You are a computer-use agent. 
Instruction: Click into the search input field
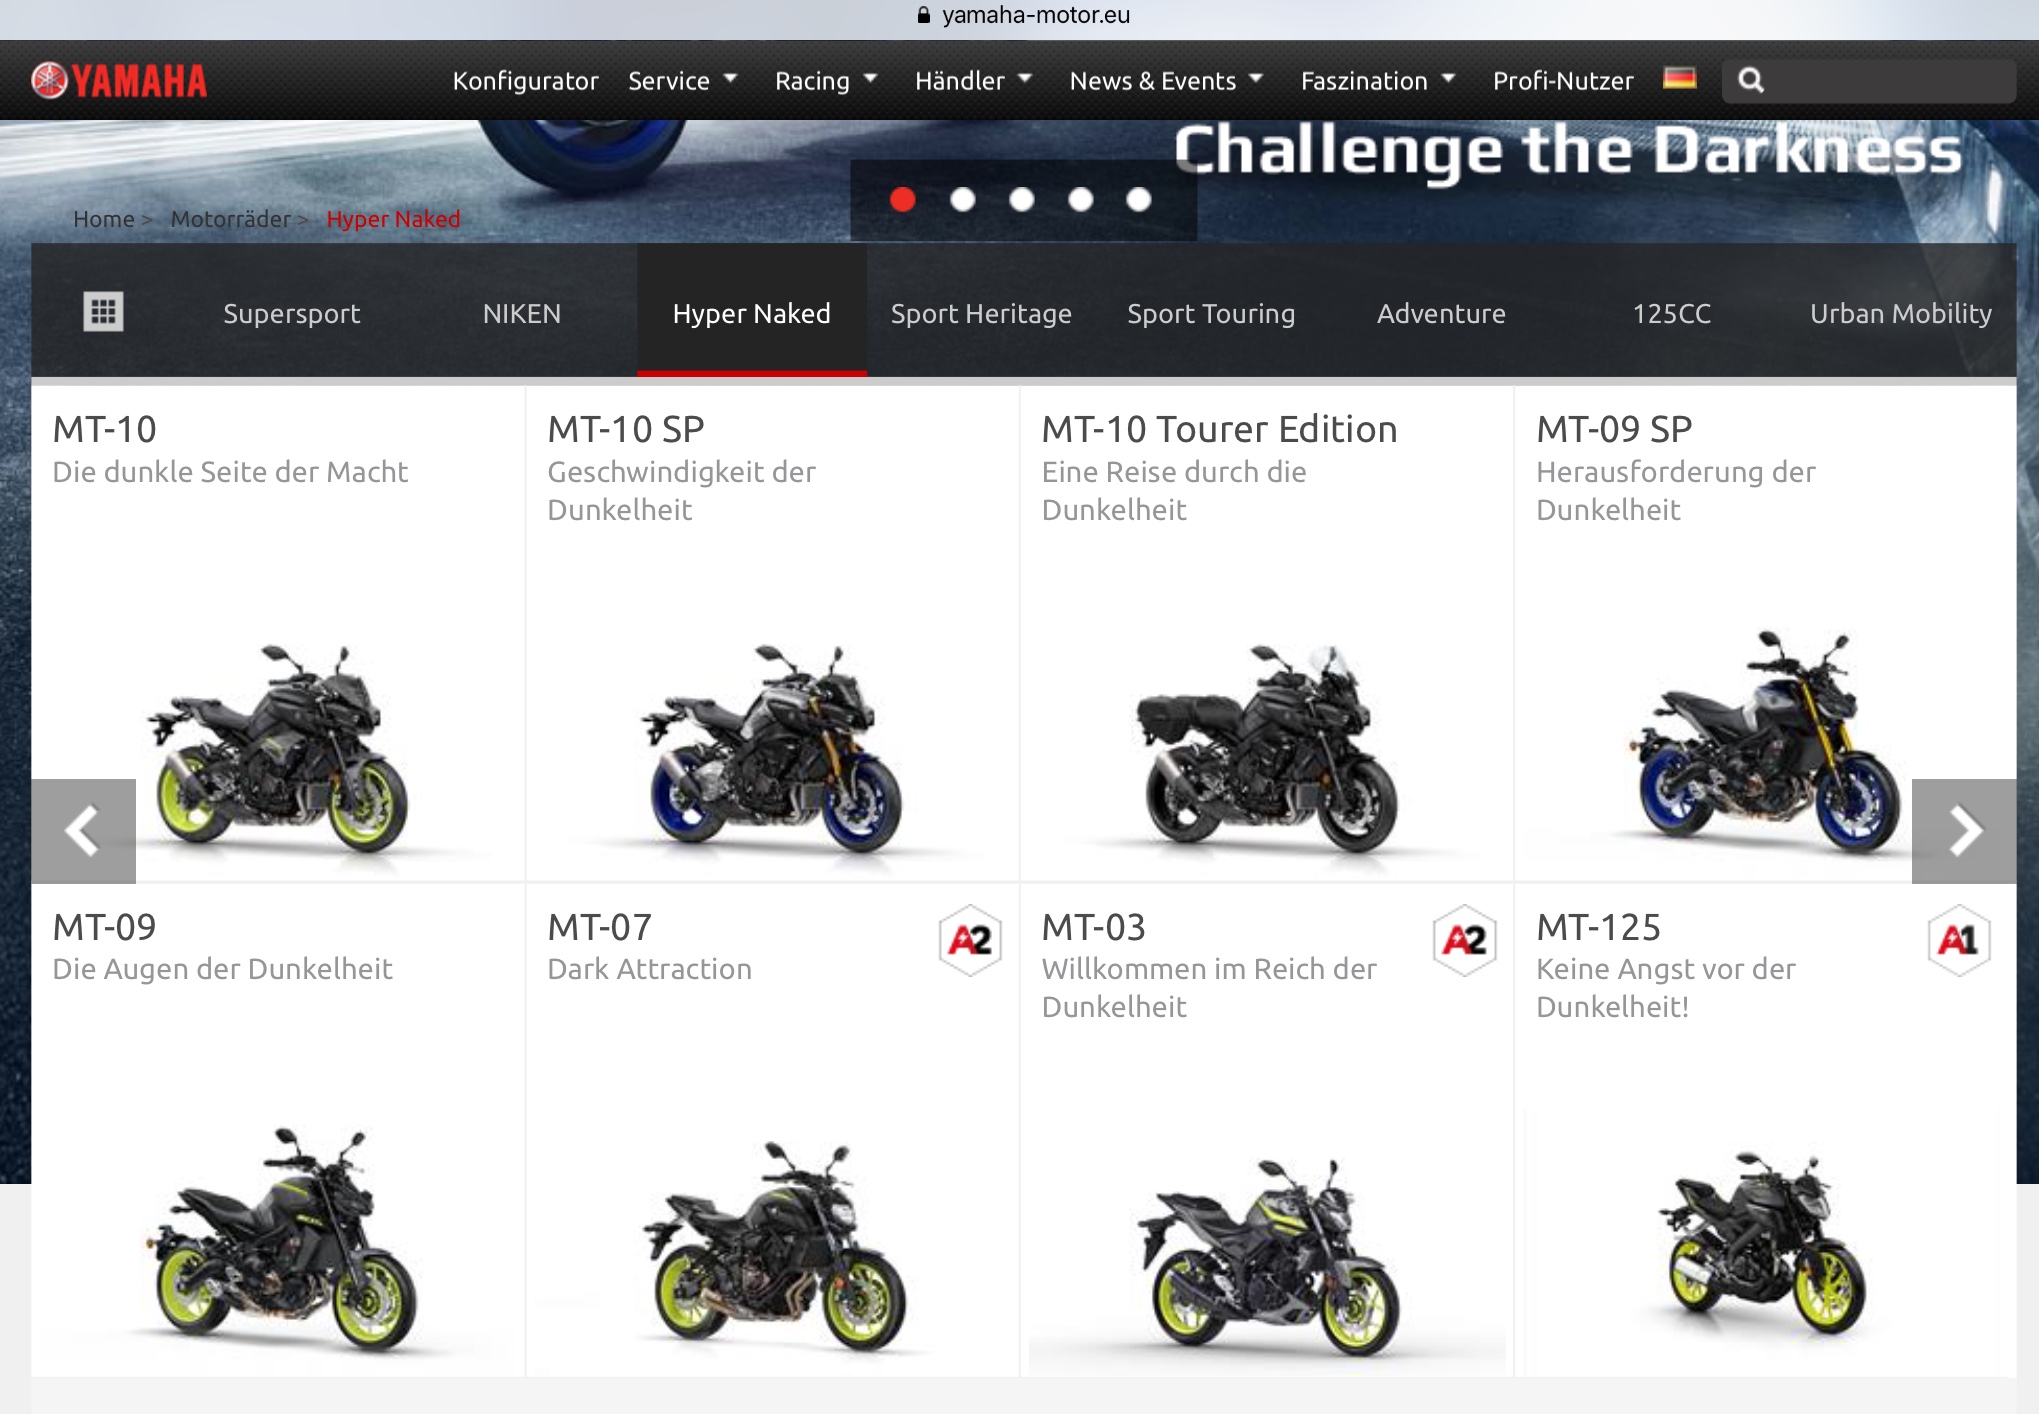(x=1868, y=80)
